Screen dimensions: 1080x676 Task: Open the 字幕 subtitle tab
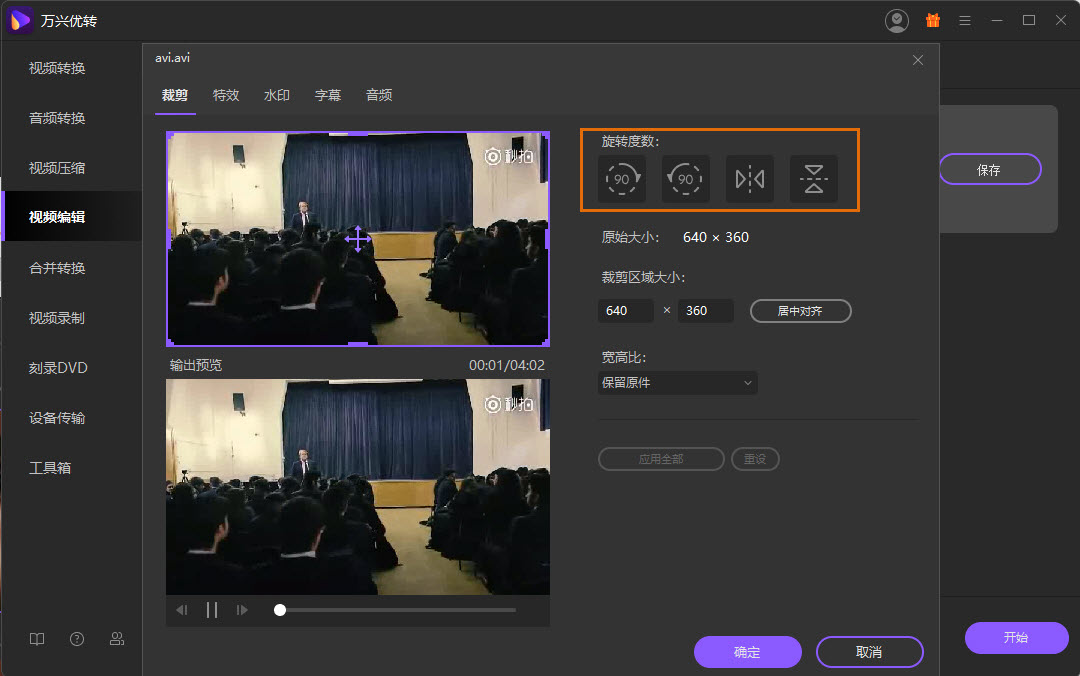click(328, 95)
